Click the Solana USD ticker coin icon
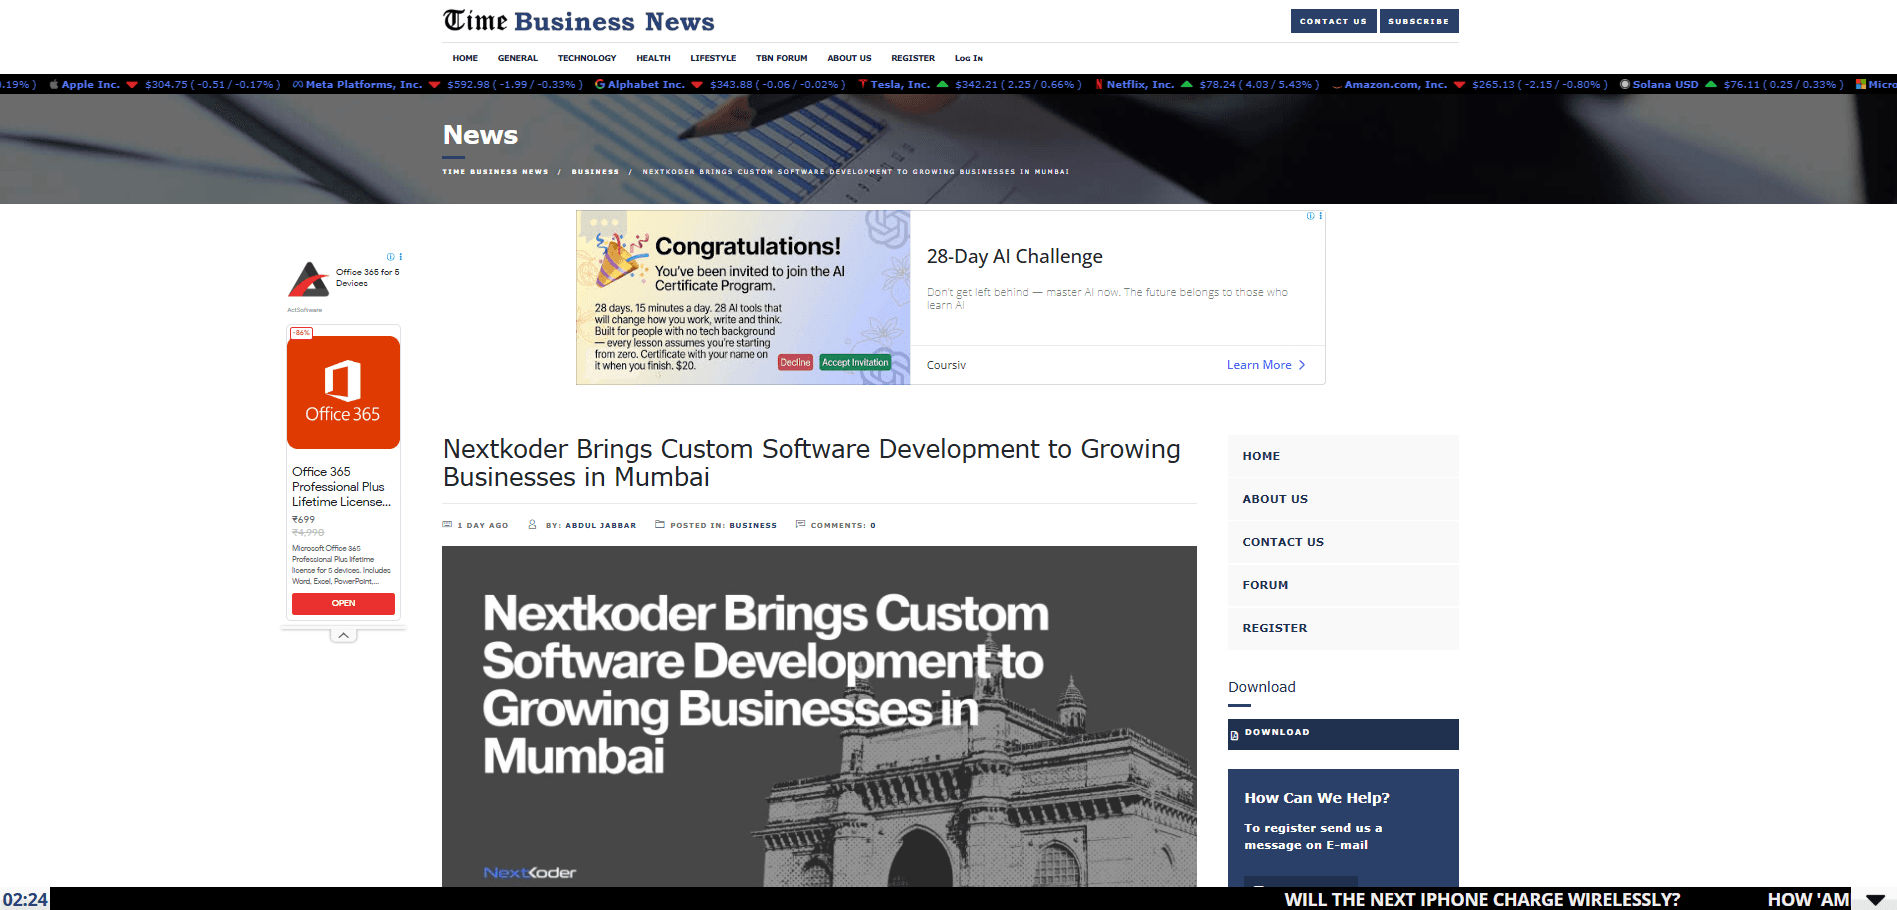Image resolution: width=1897 pixels, height=910 pixels. click(x=1625, y=85)
